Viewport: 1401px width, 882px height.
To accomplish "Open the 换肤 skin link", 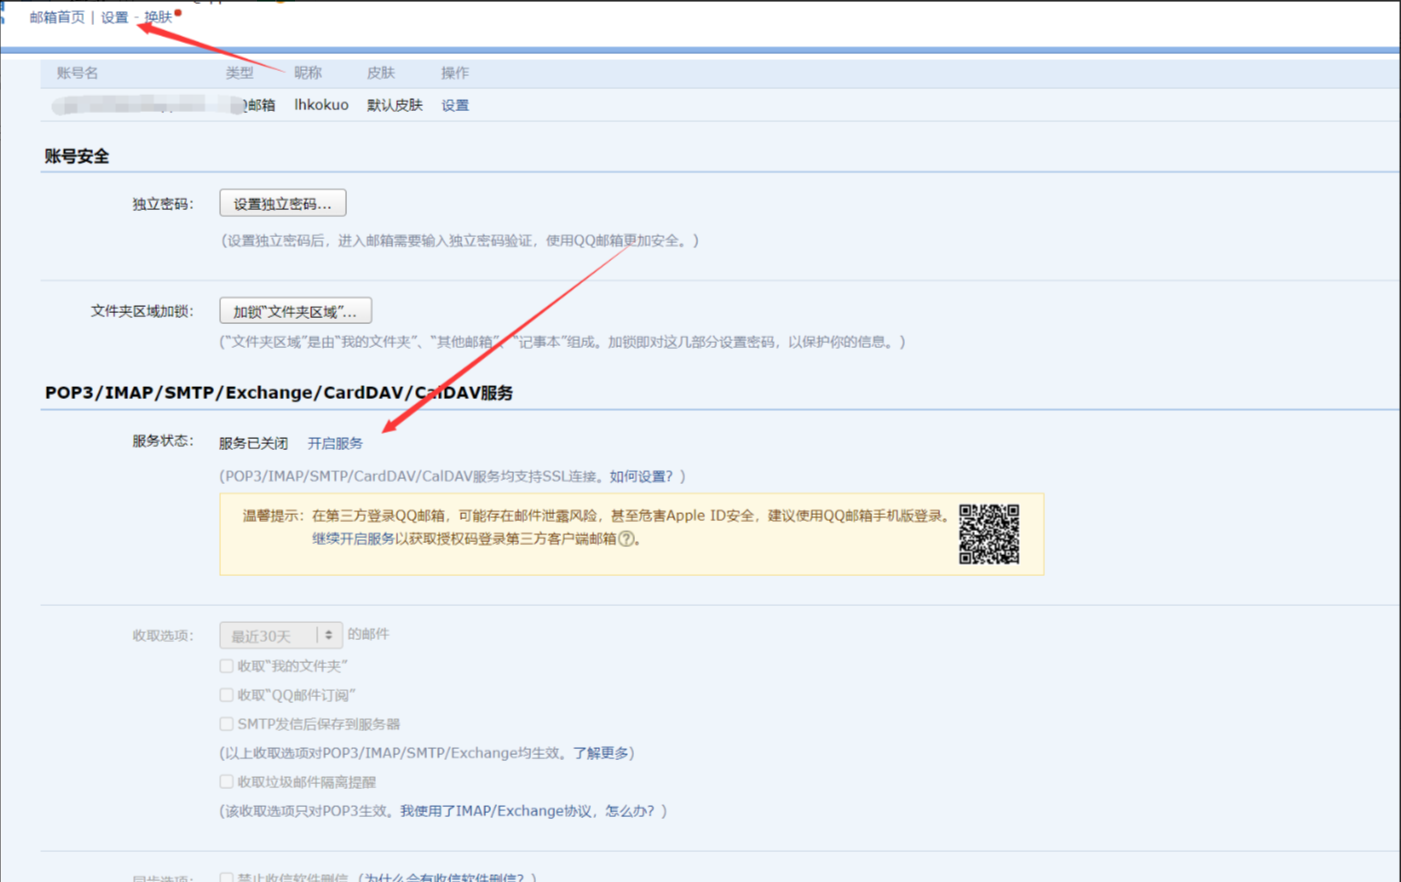I will click(158, 17).
